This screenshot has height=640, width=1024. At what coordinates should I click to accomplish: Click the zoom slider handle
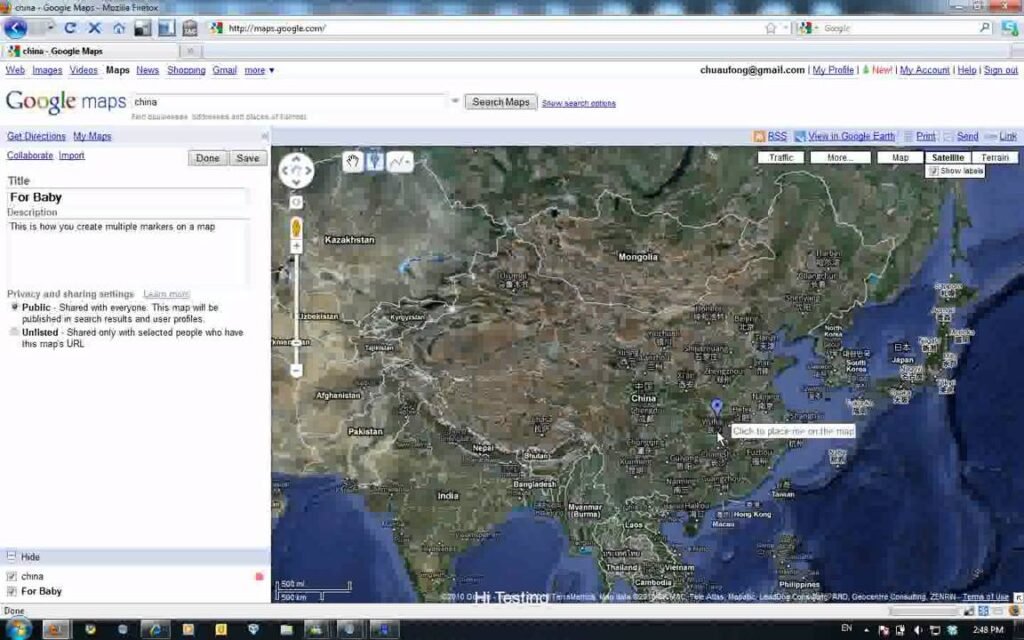(x=296, y=343)
